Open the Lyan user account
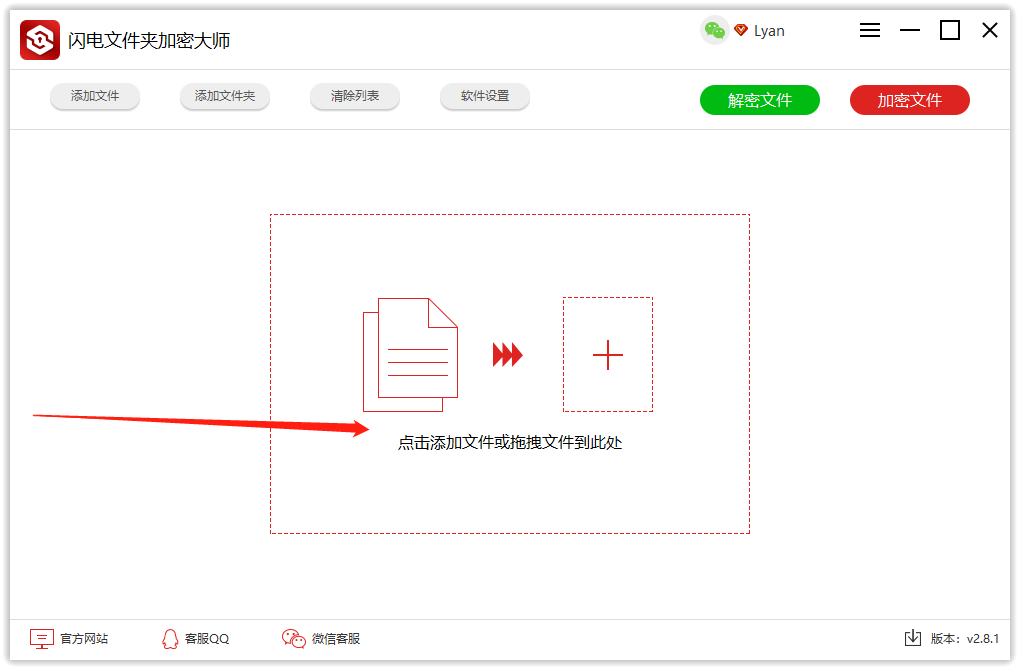The image size is (1020, 670). 770,31
